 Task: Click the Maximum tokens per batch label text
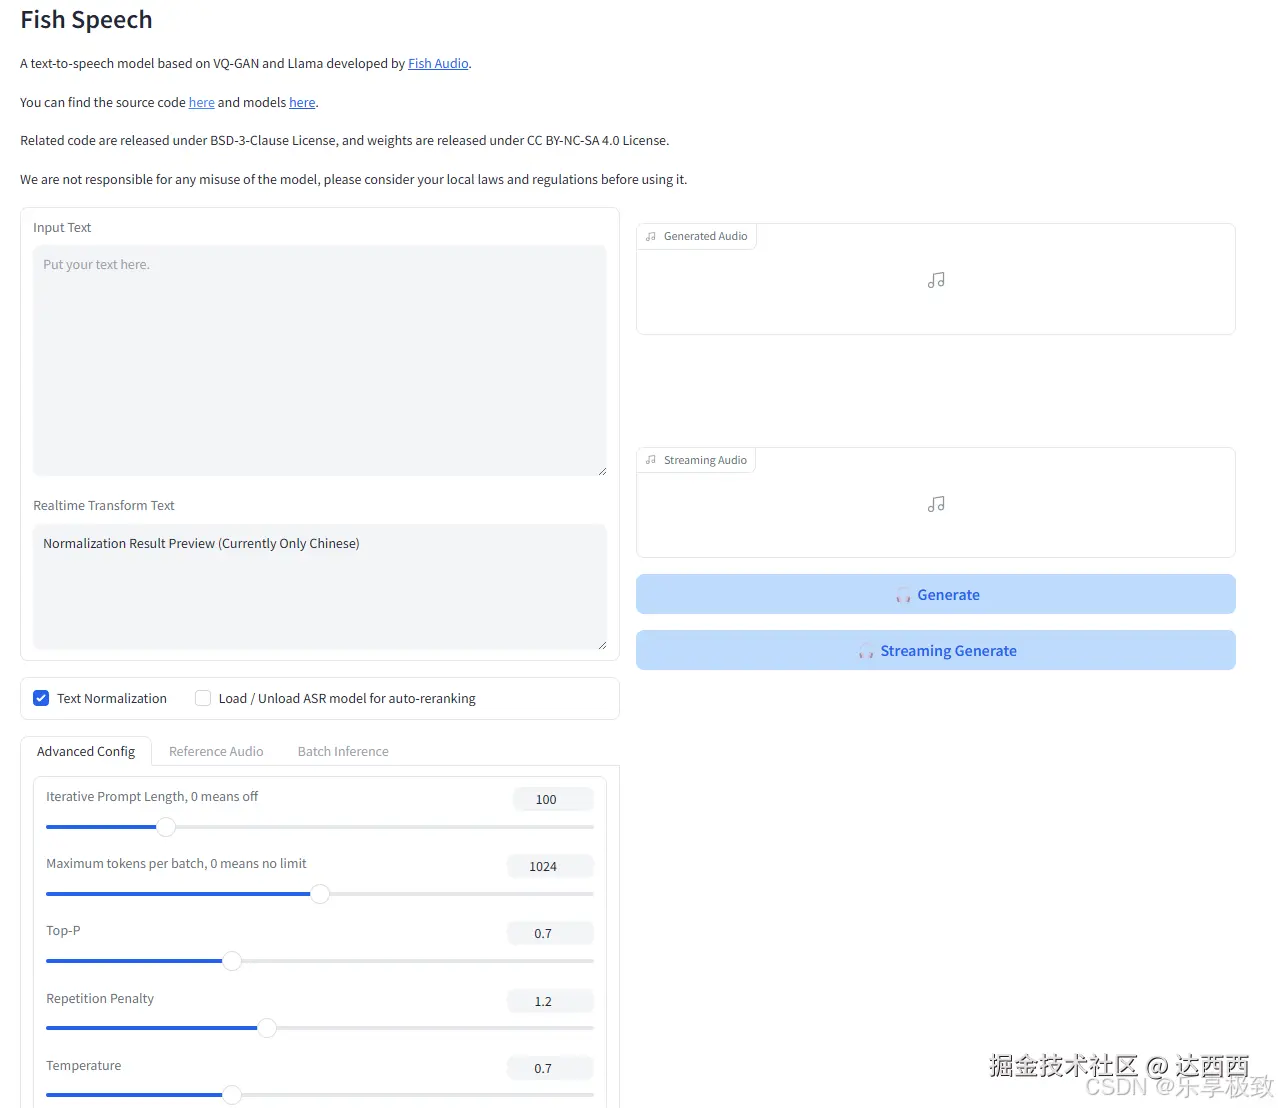point(176,864)
